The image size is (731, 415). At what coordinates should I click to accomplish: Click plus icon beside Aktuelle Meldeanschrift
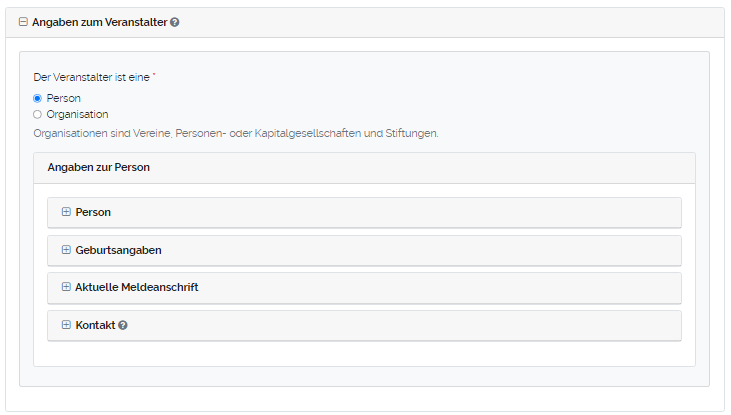click(66, 287)
